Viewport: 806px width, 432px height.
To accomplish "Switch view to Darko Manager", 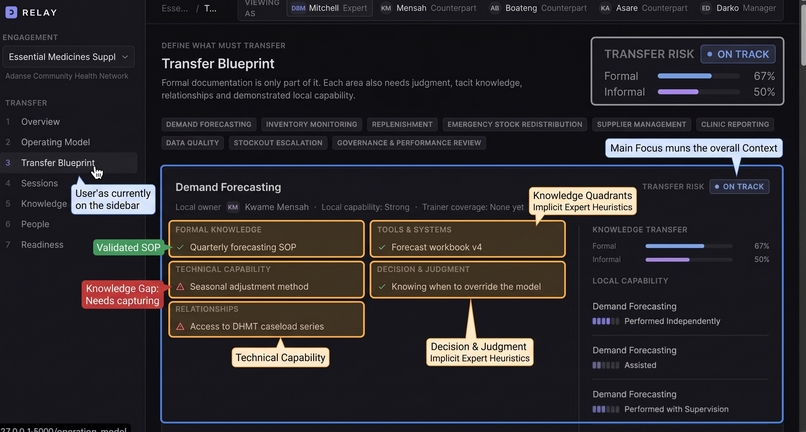I will [738, 8].
